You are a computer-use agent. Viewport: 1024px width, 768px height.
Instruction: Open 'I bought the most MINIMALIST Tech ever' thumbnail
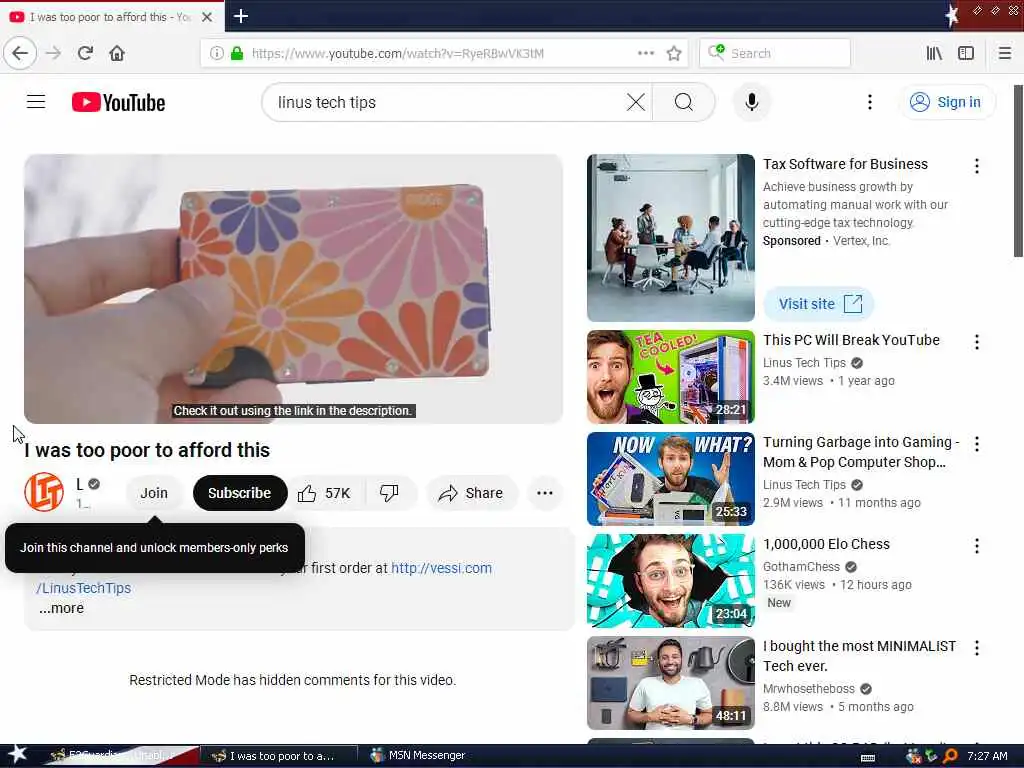click(x=671, y=682)
